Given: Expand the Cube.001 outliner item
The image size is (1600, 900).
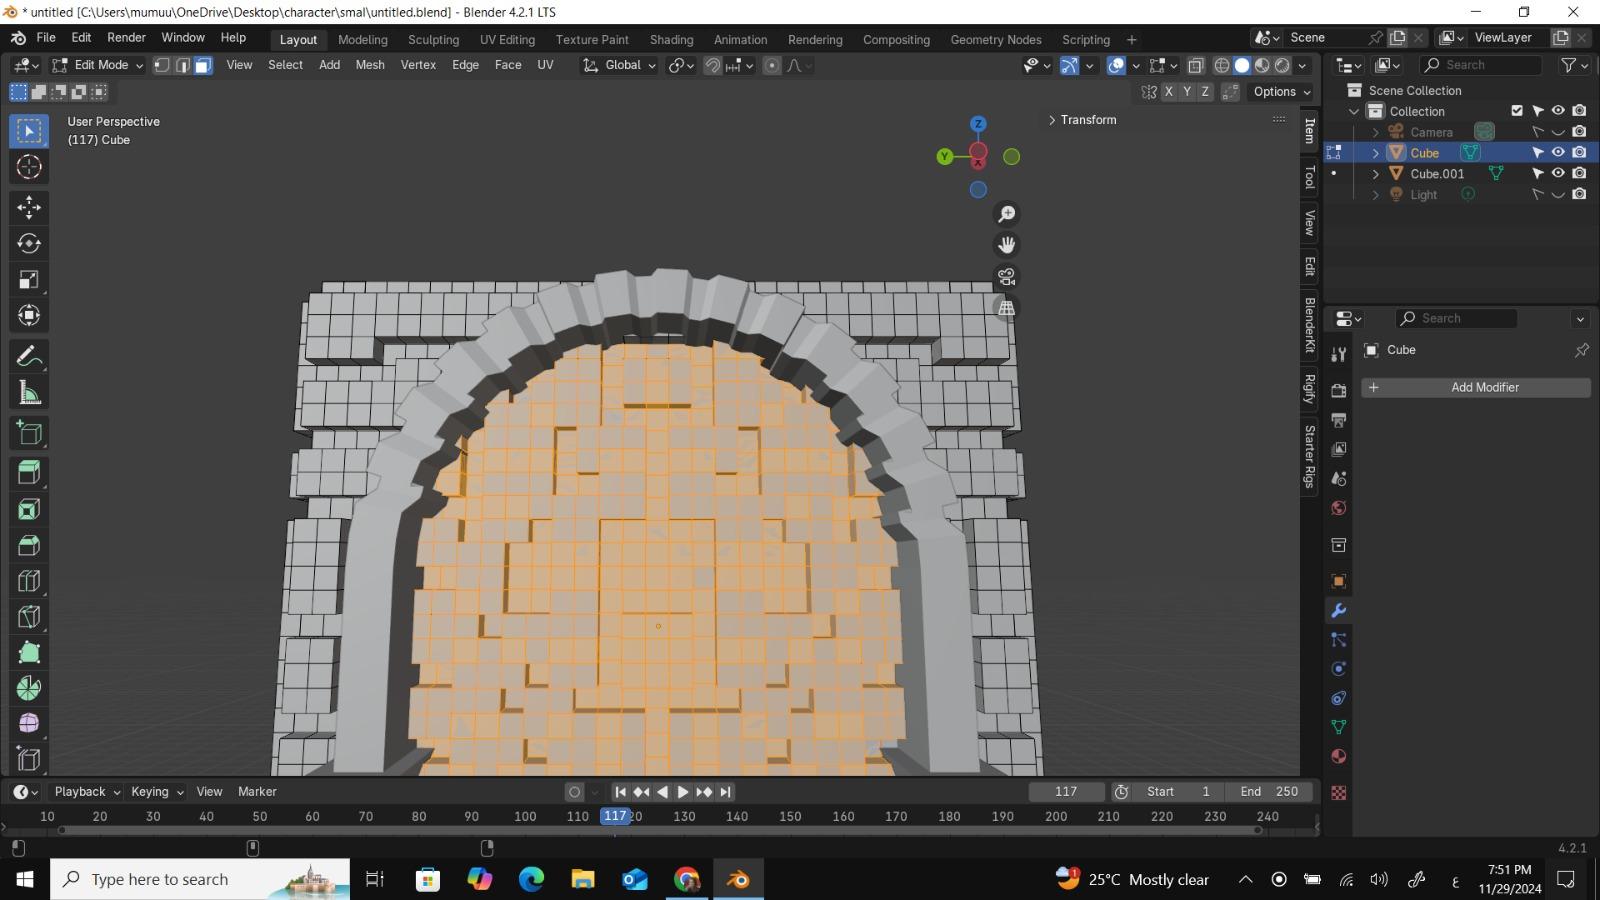Looking at the screenshot, I should [1375, 173].
